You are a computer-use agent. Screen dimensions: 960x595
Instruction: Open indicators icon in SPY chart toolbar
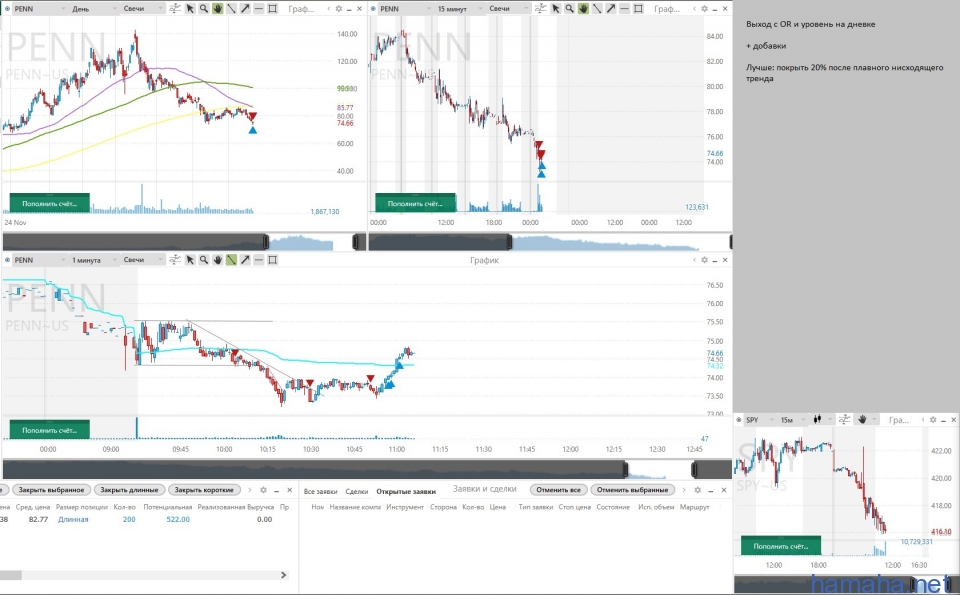(844, 419)
